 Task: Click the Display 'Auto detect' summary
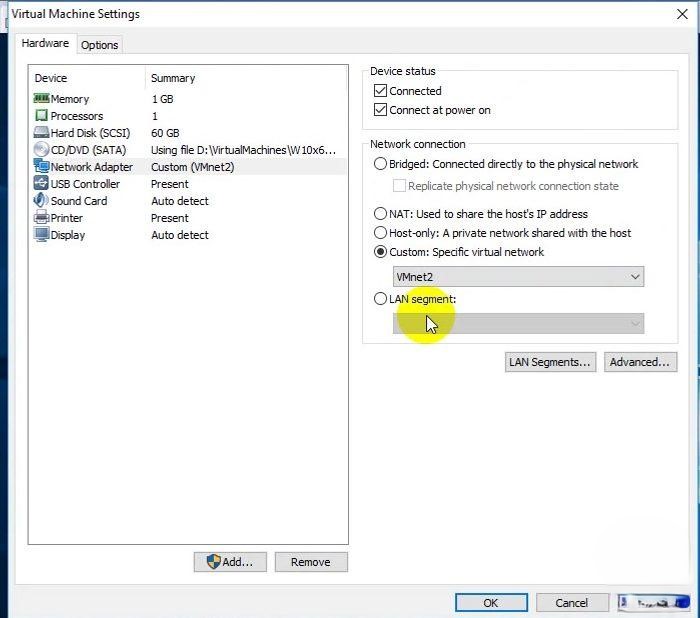[x=180, y=235]
